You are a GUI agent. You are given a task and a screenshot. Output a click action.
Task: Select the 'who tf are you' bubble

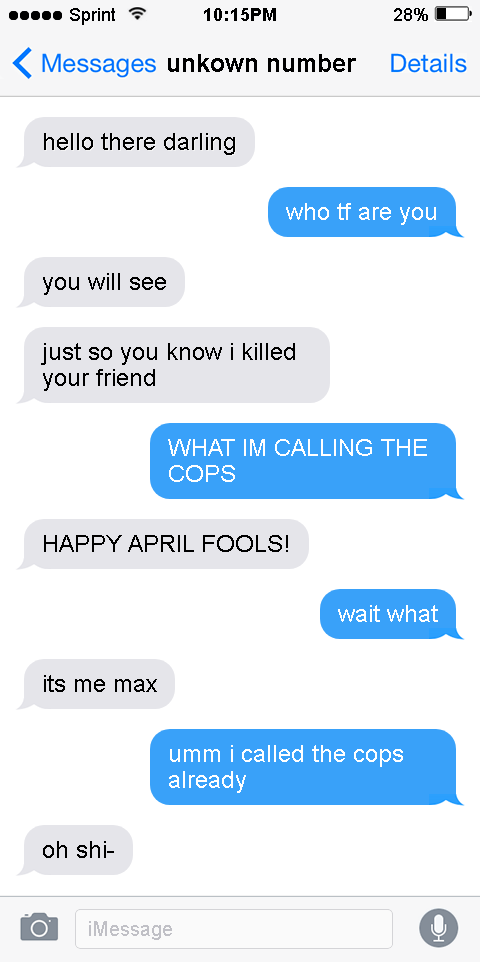point(365,212)
